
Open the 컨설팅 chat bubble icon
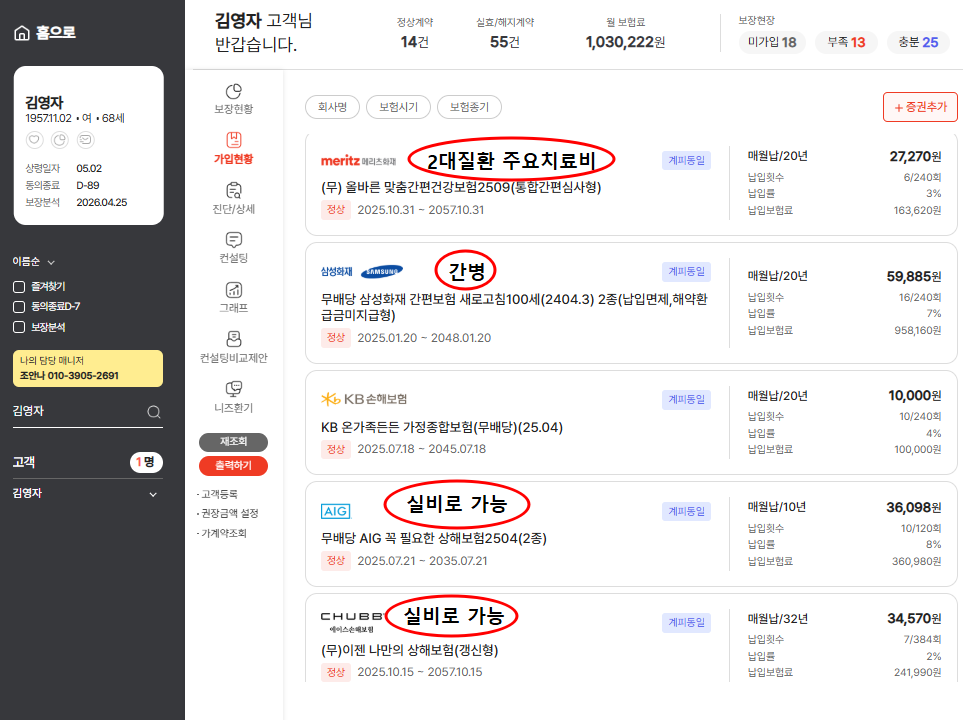pyautogui.click(x=234, y=240)
